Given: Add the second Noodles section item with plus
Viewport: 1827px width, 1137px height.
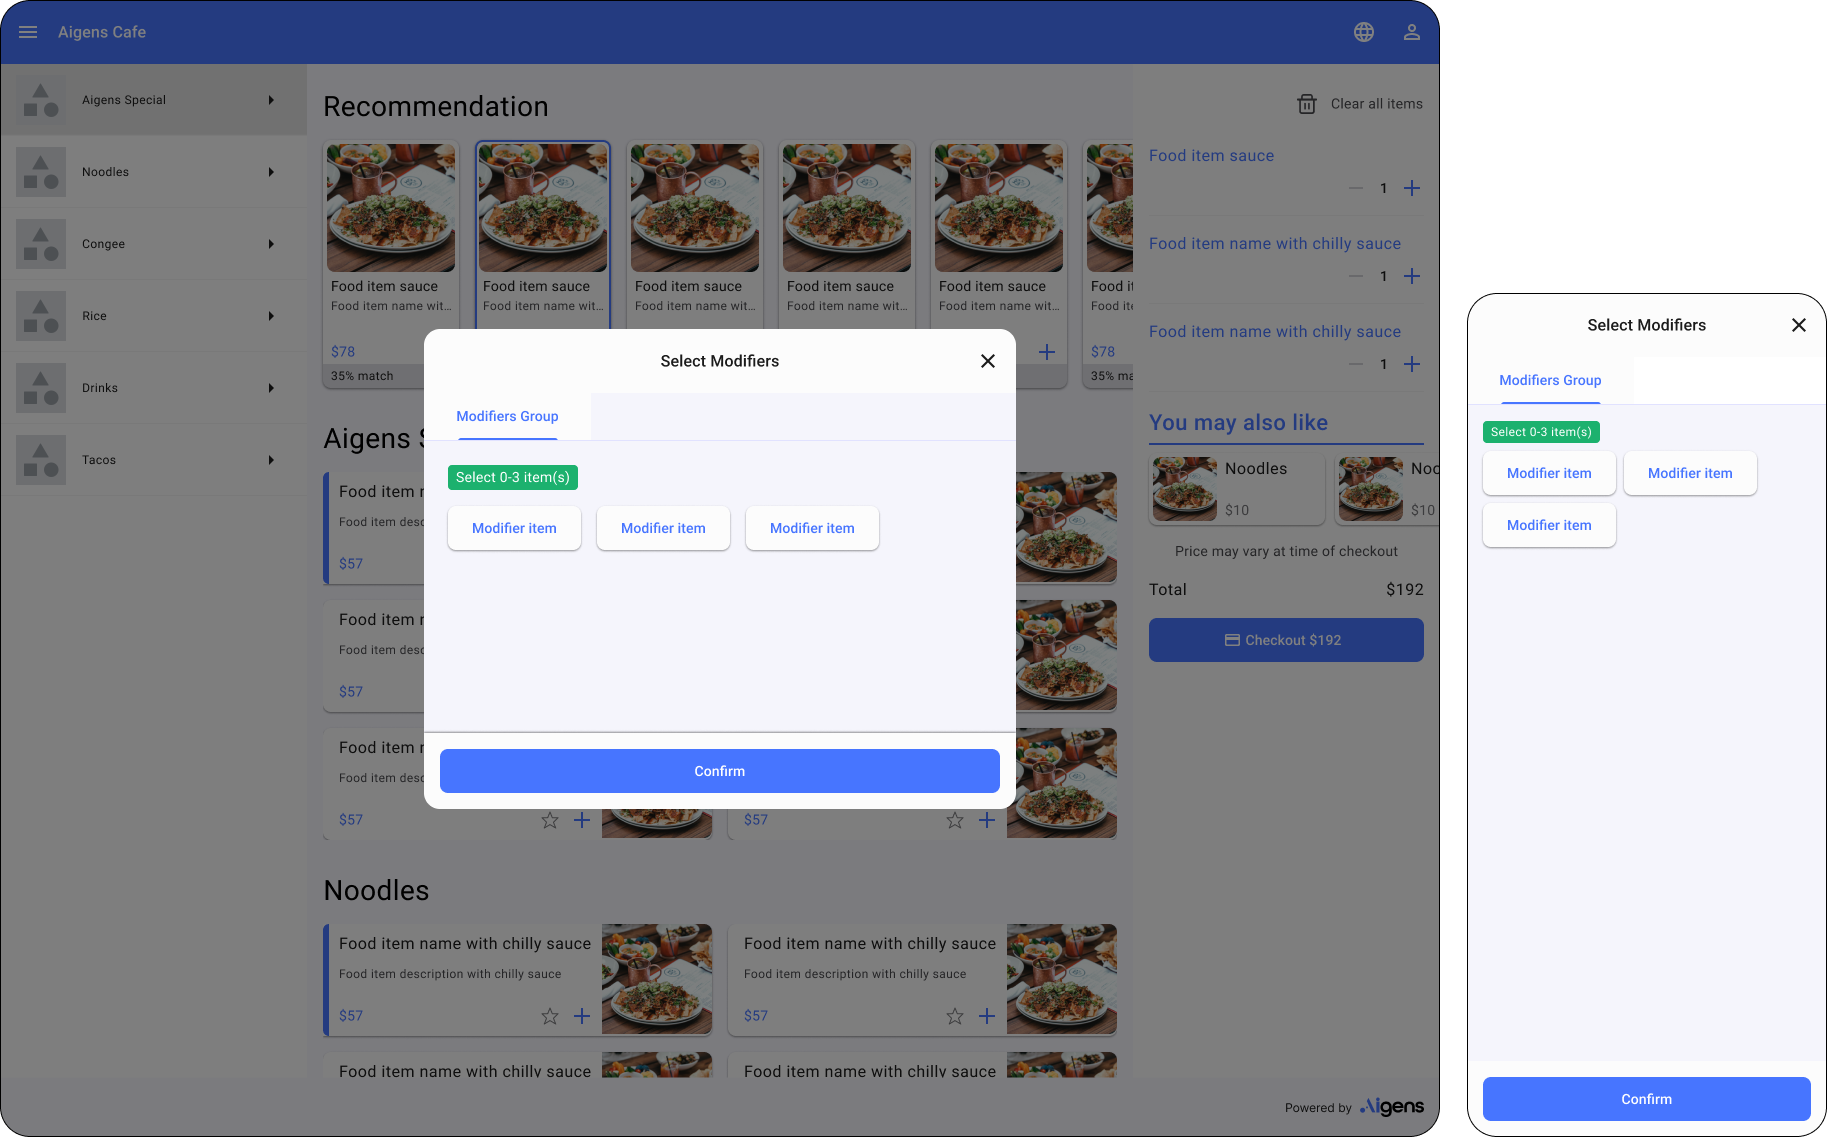Looking at the screenshot, I should pos(987,1016).
